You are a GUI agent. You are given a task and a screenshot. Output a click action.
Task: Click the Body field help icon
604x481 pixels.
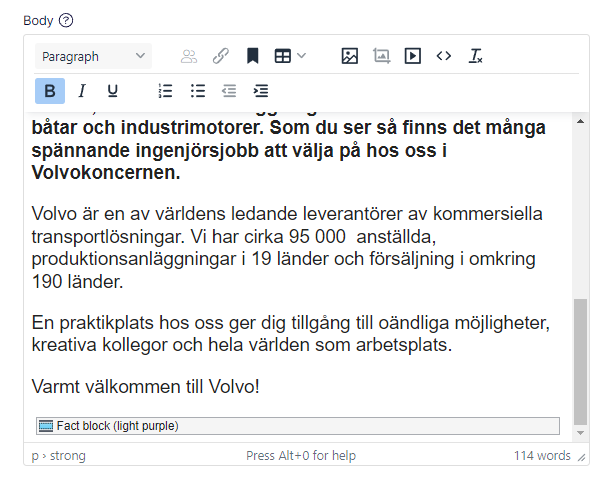point(66,20)
